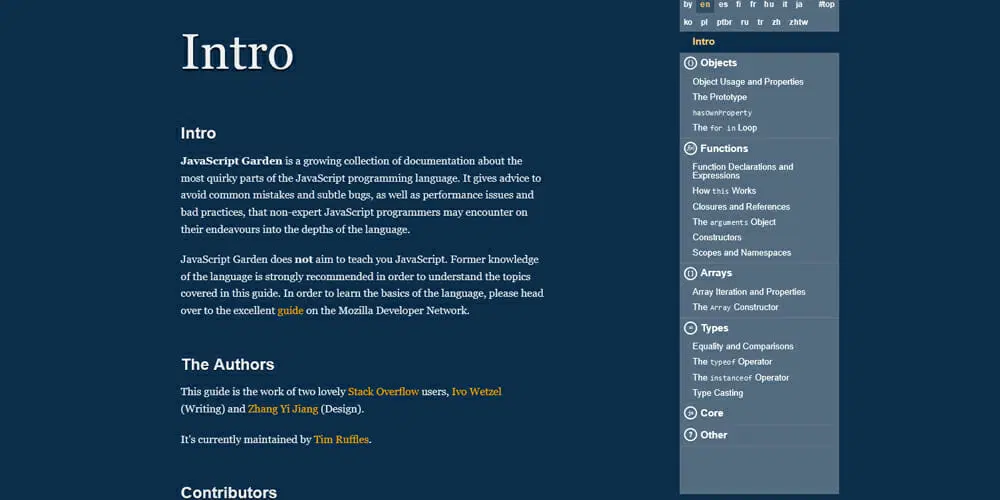1000x500 pixels.
Task: Expand the Other section heading
Action: point(714,435)
